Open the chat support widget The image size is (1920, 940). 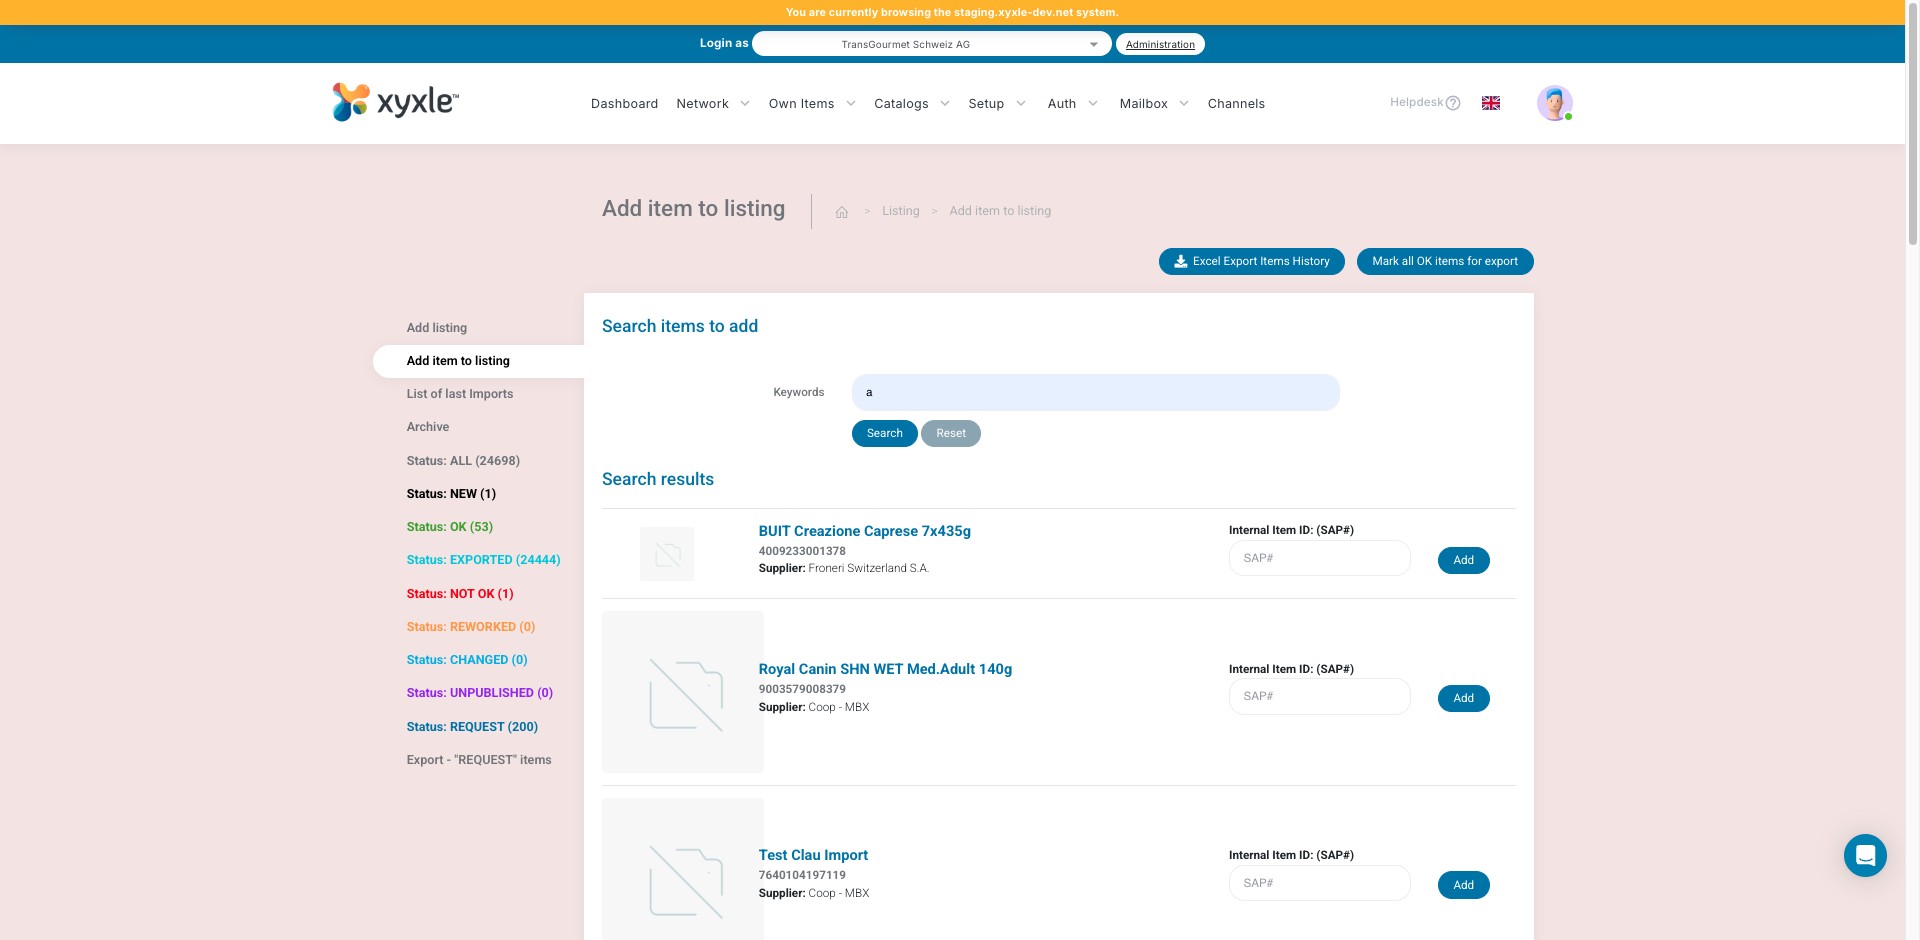1864,856
